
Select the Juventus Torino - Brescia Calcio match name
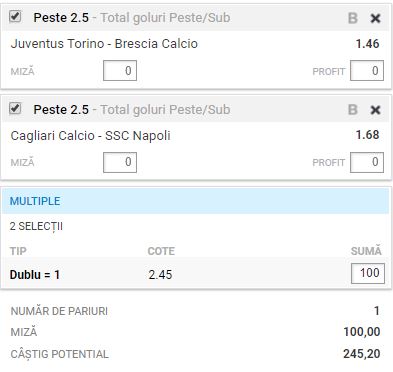click(x=104, y=44)
